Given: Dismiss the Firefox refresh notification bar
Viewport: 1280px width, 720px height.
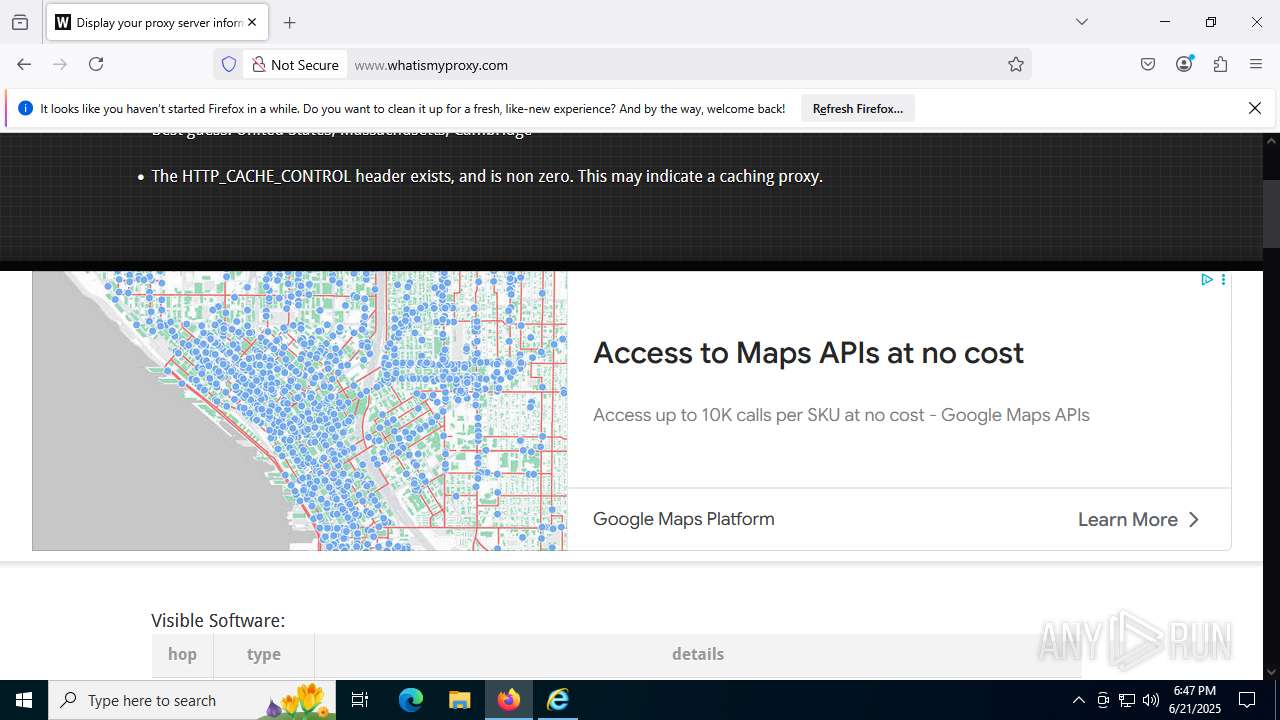Looking at the screenshot, I should point(1255,108).
